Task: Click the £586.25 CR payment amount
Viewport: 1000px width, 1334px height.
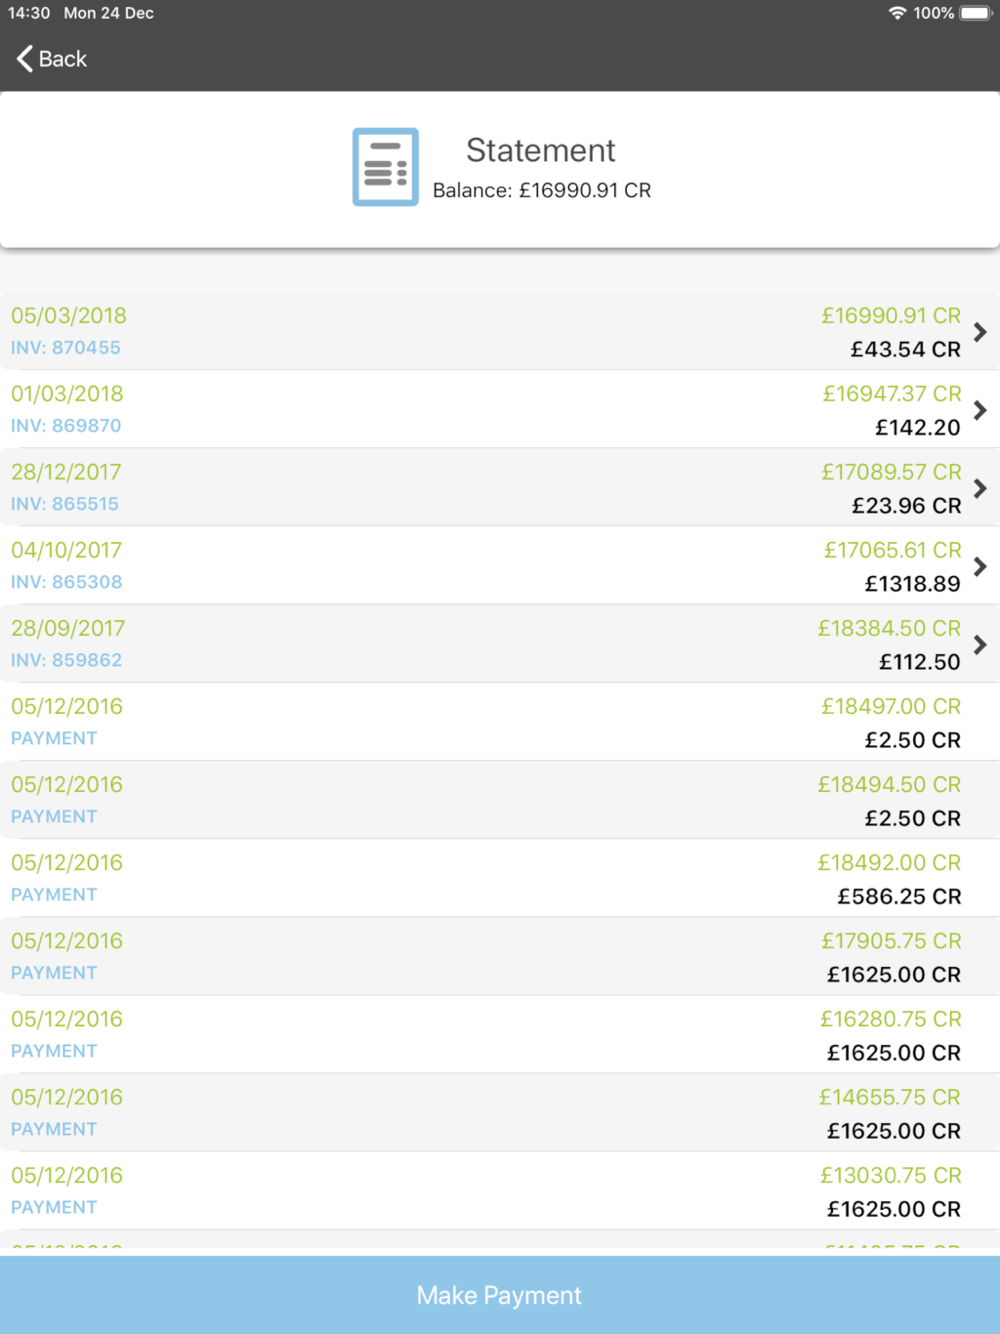Action: 899,896
